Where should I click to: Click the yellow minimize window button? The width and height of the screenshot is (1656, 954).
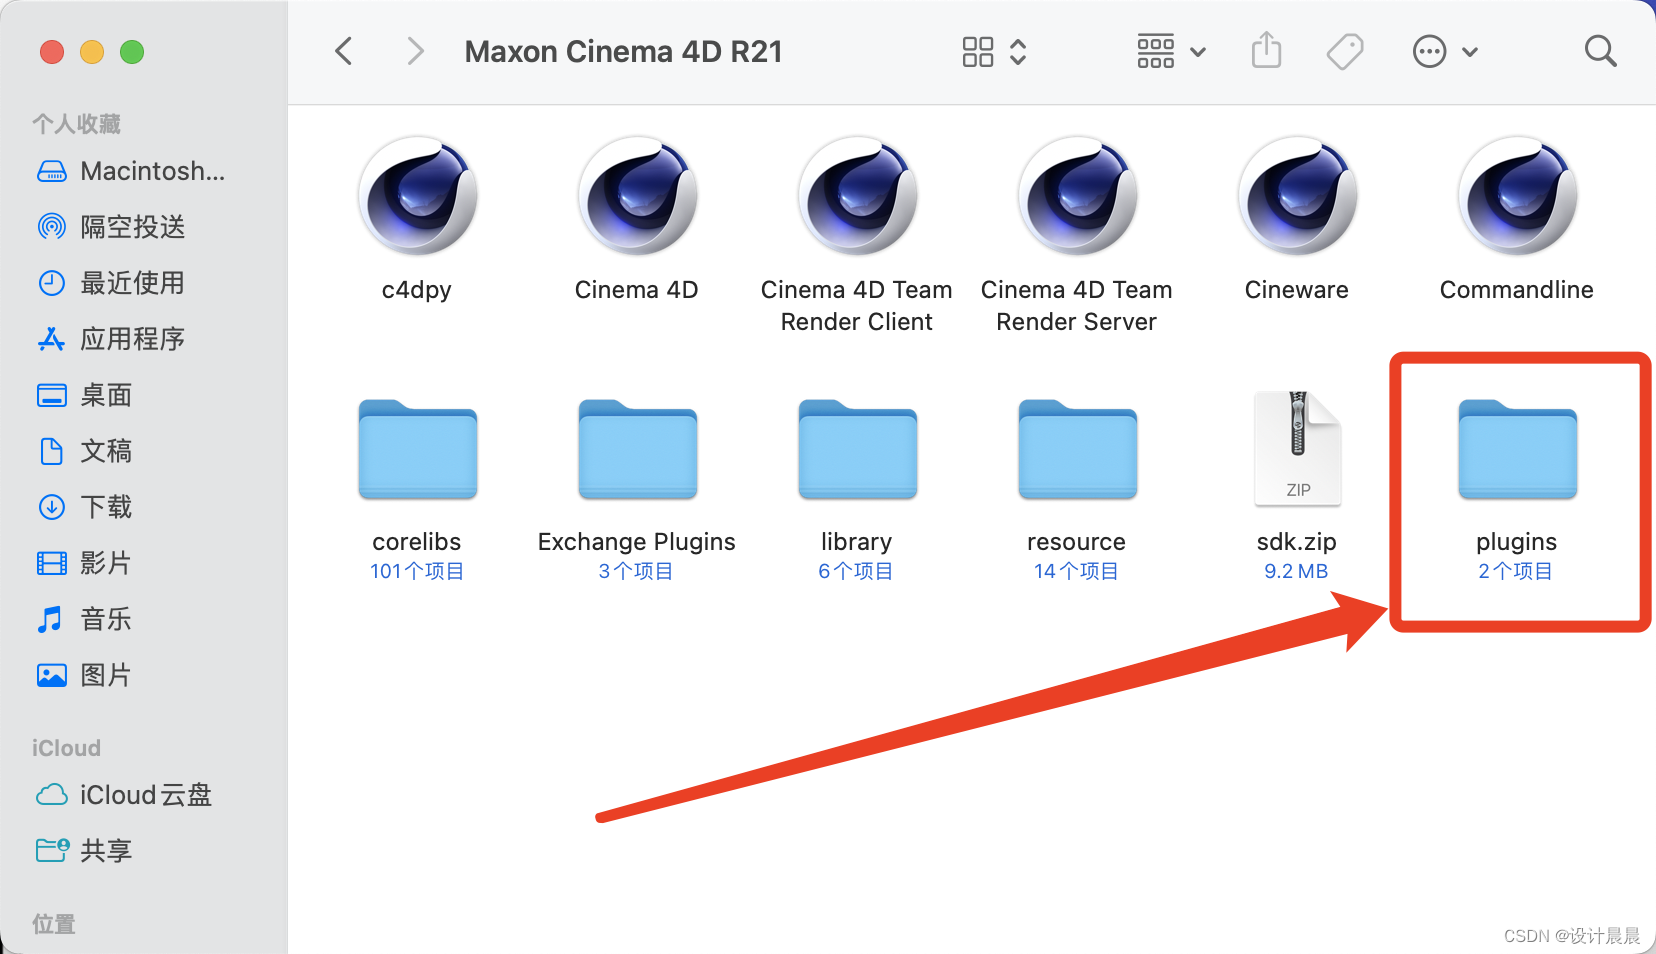point(92,52)
